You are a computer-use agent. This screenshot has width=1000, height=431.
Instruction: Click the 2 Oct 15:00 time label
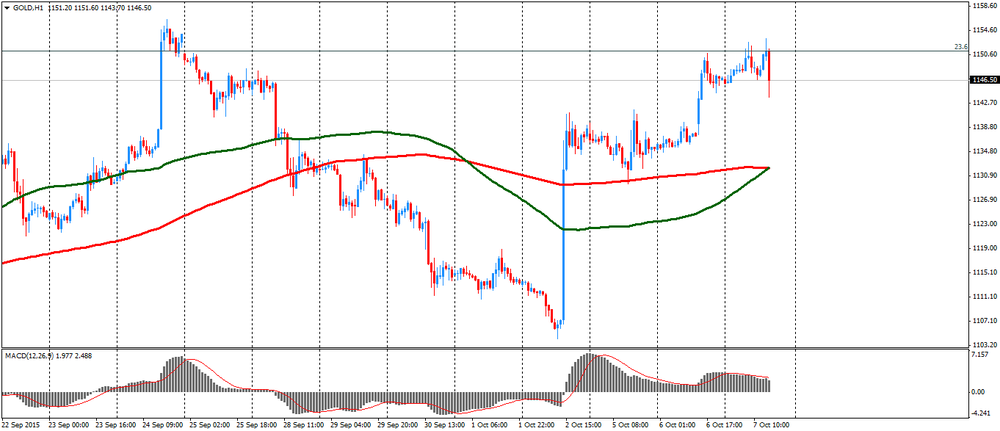coord(583,423)
